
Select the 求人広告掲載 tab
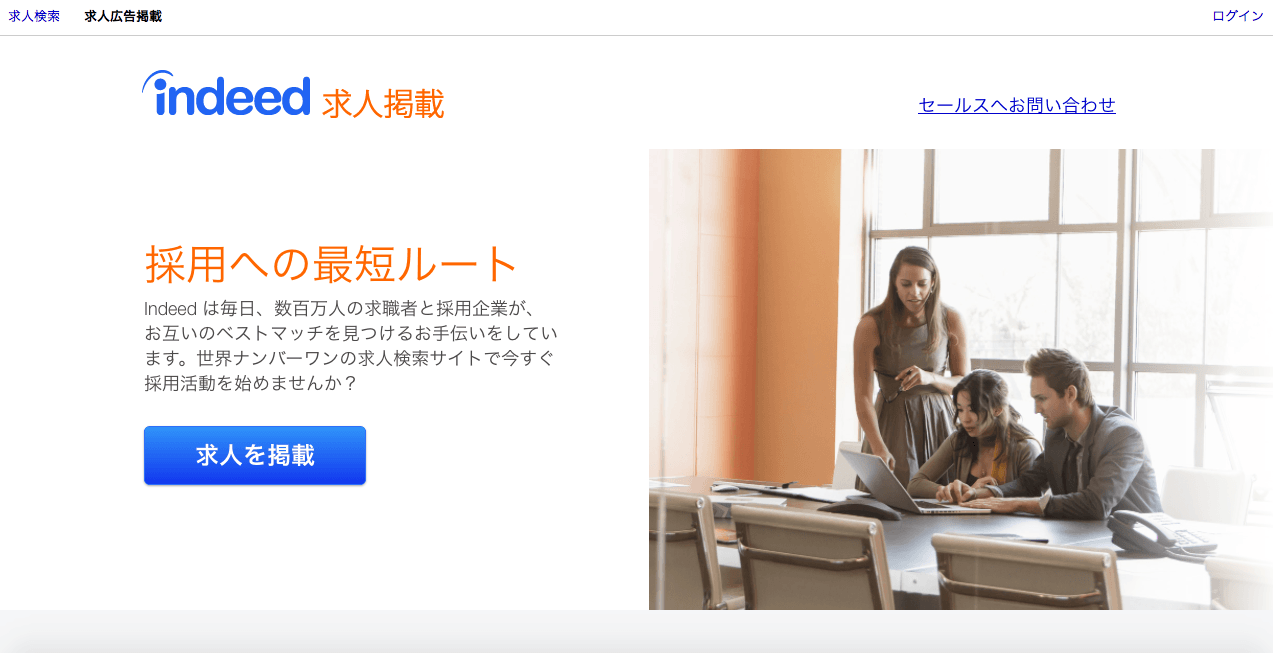tap(123, 16)
